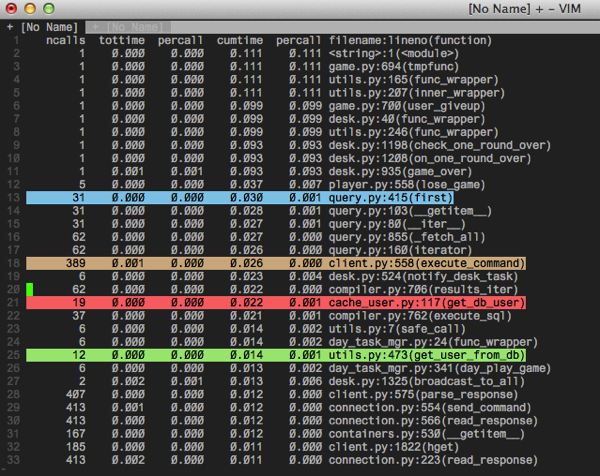Click the connection.py:554(send_command) line
The height and width of the screenshot is (476, 600).
430,408
